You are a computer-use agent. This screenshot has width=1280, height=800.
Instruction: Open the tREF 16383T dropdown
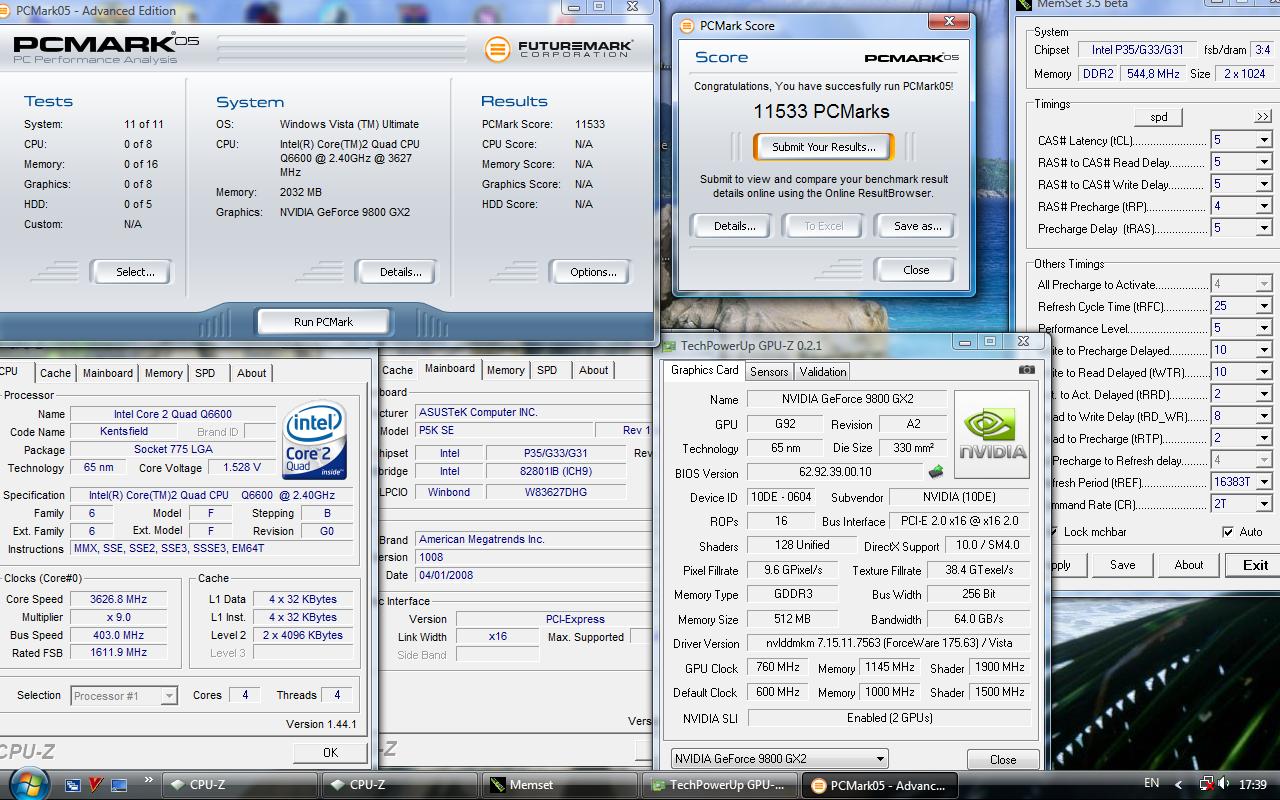(x=1264, y=482)
